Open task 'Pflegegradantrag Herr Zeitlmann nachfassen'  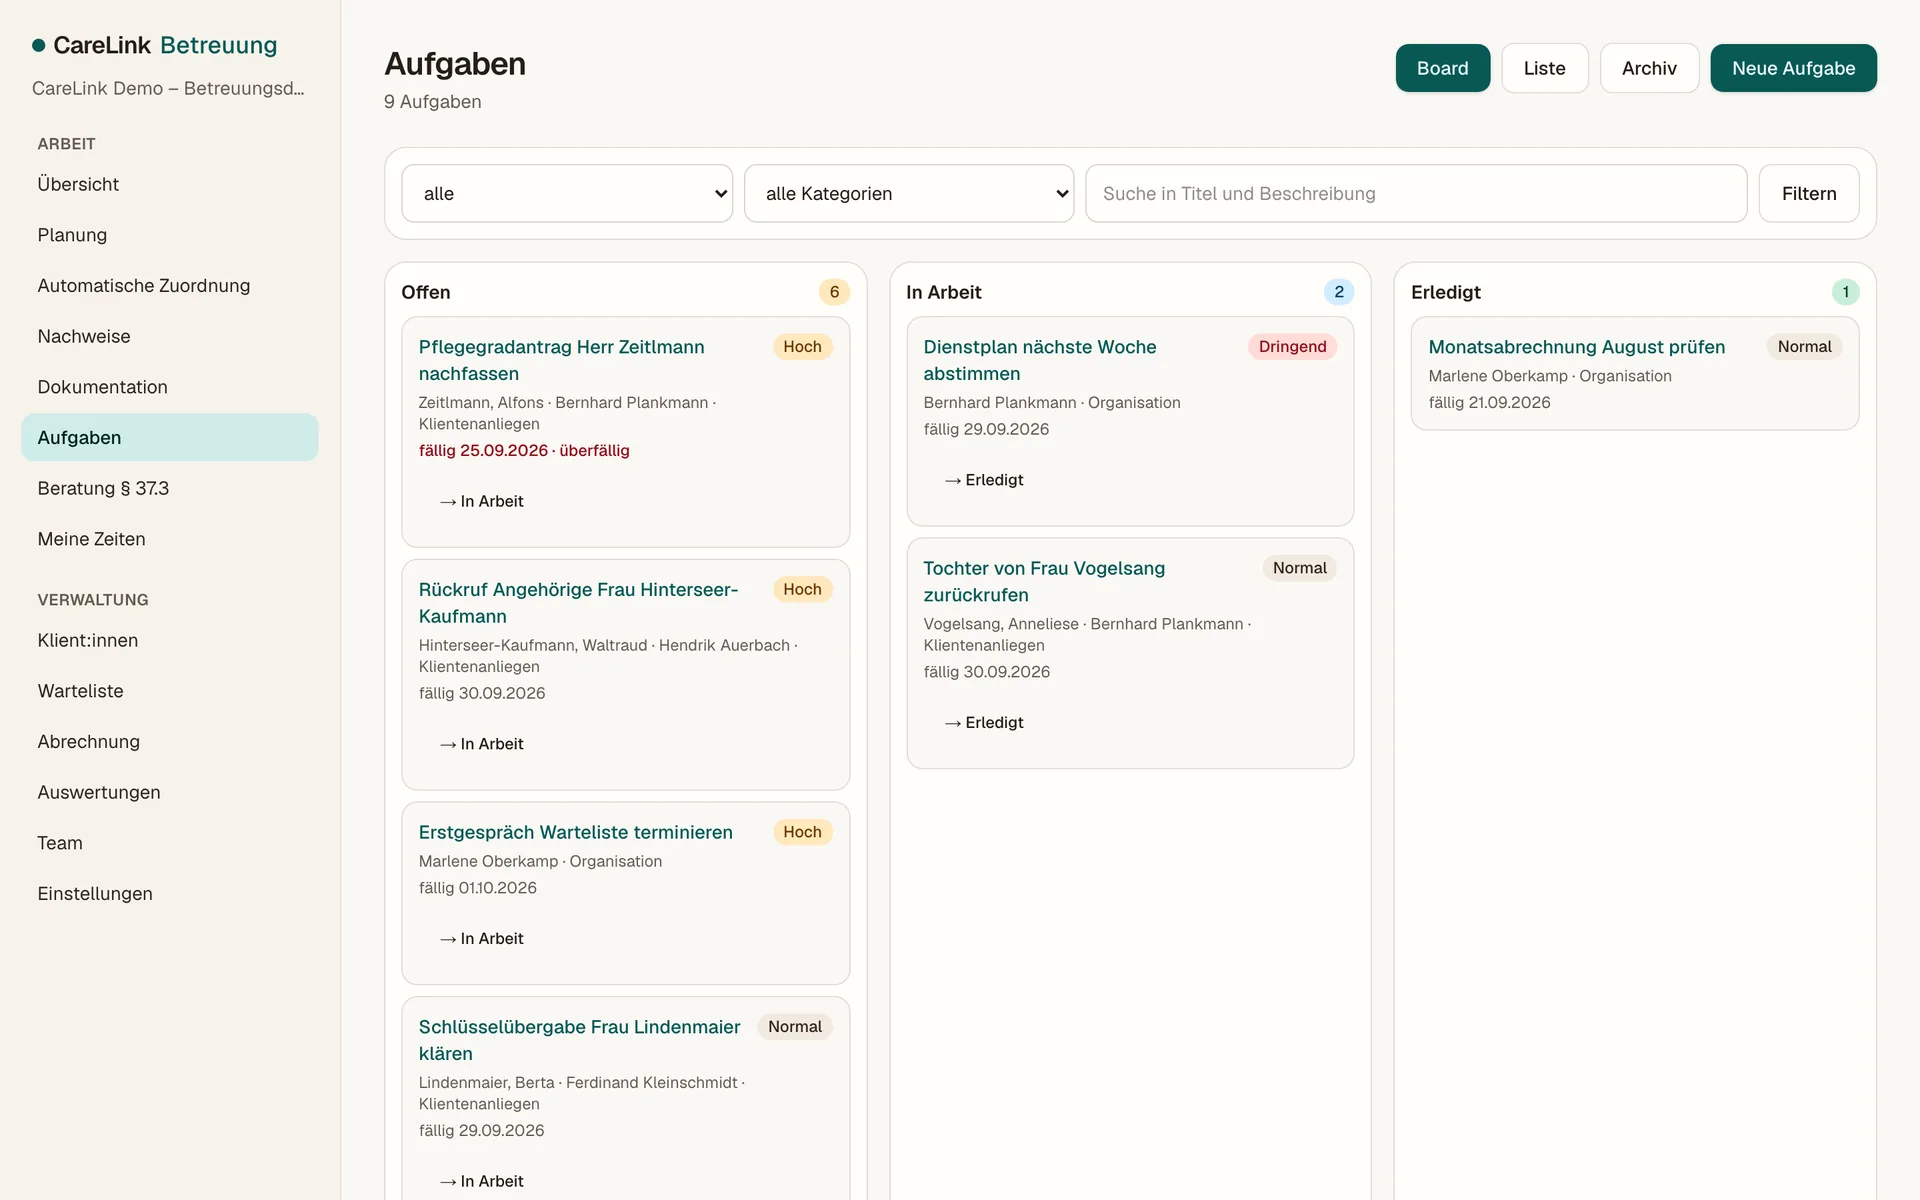pos(561,360)
